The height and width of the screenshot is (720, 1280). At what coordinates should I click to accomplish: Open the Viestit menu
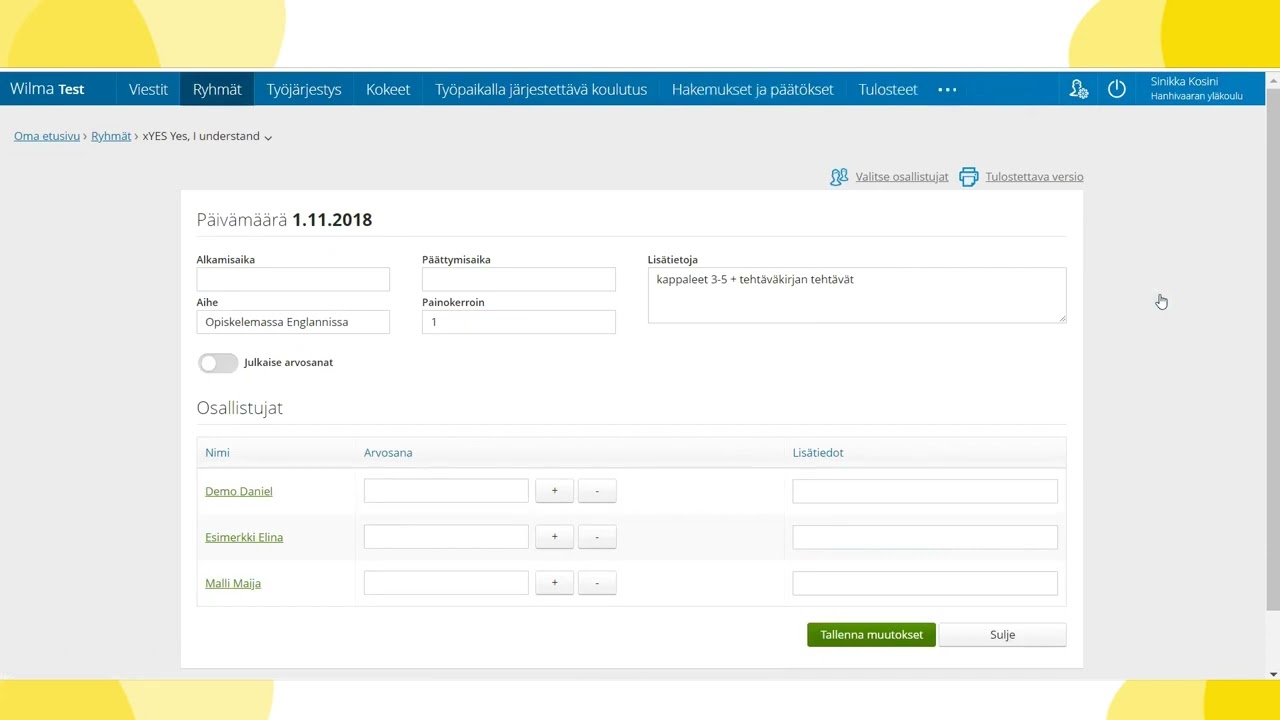point(148,89)
